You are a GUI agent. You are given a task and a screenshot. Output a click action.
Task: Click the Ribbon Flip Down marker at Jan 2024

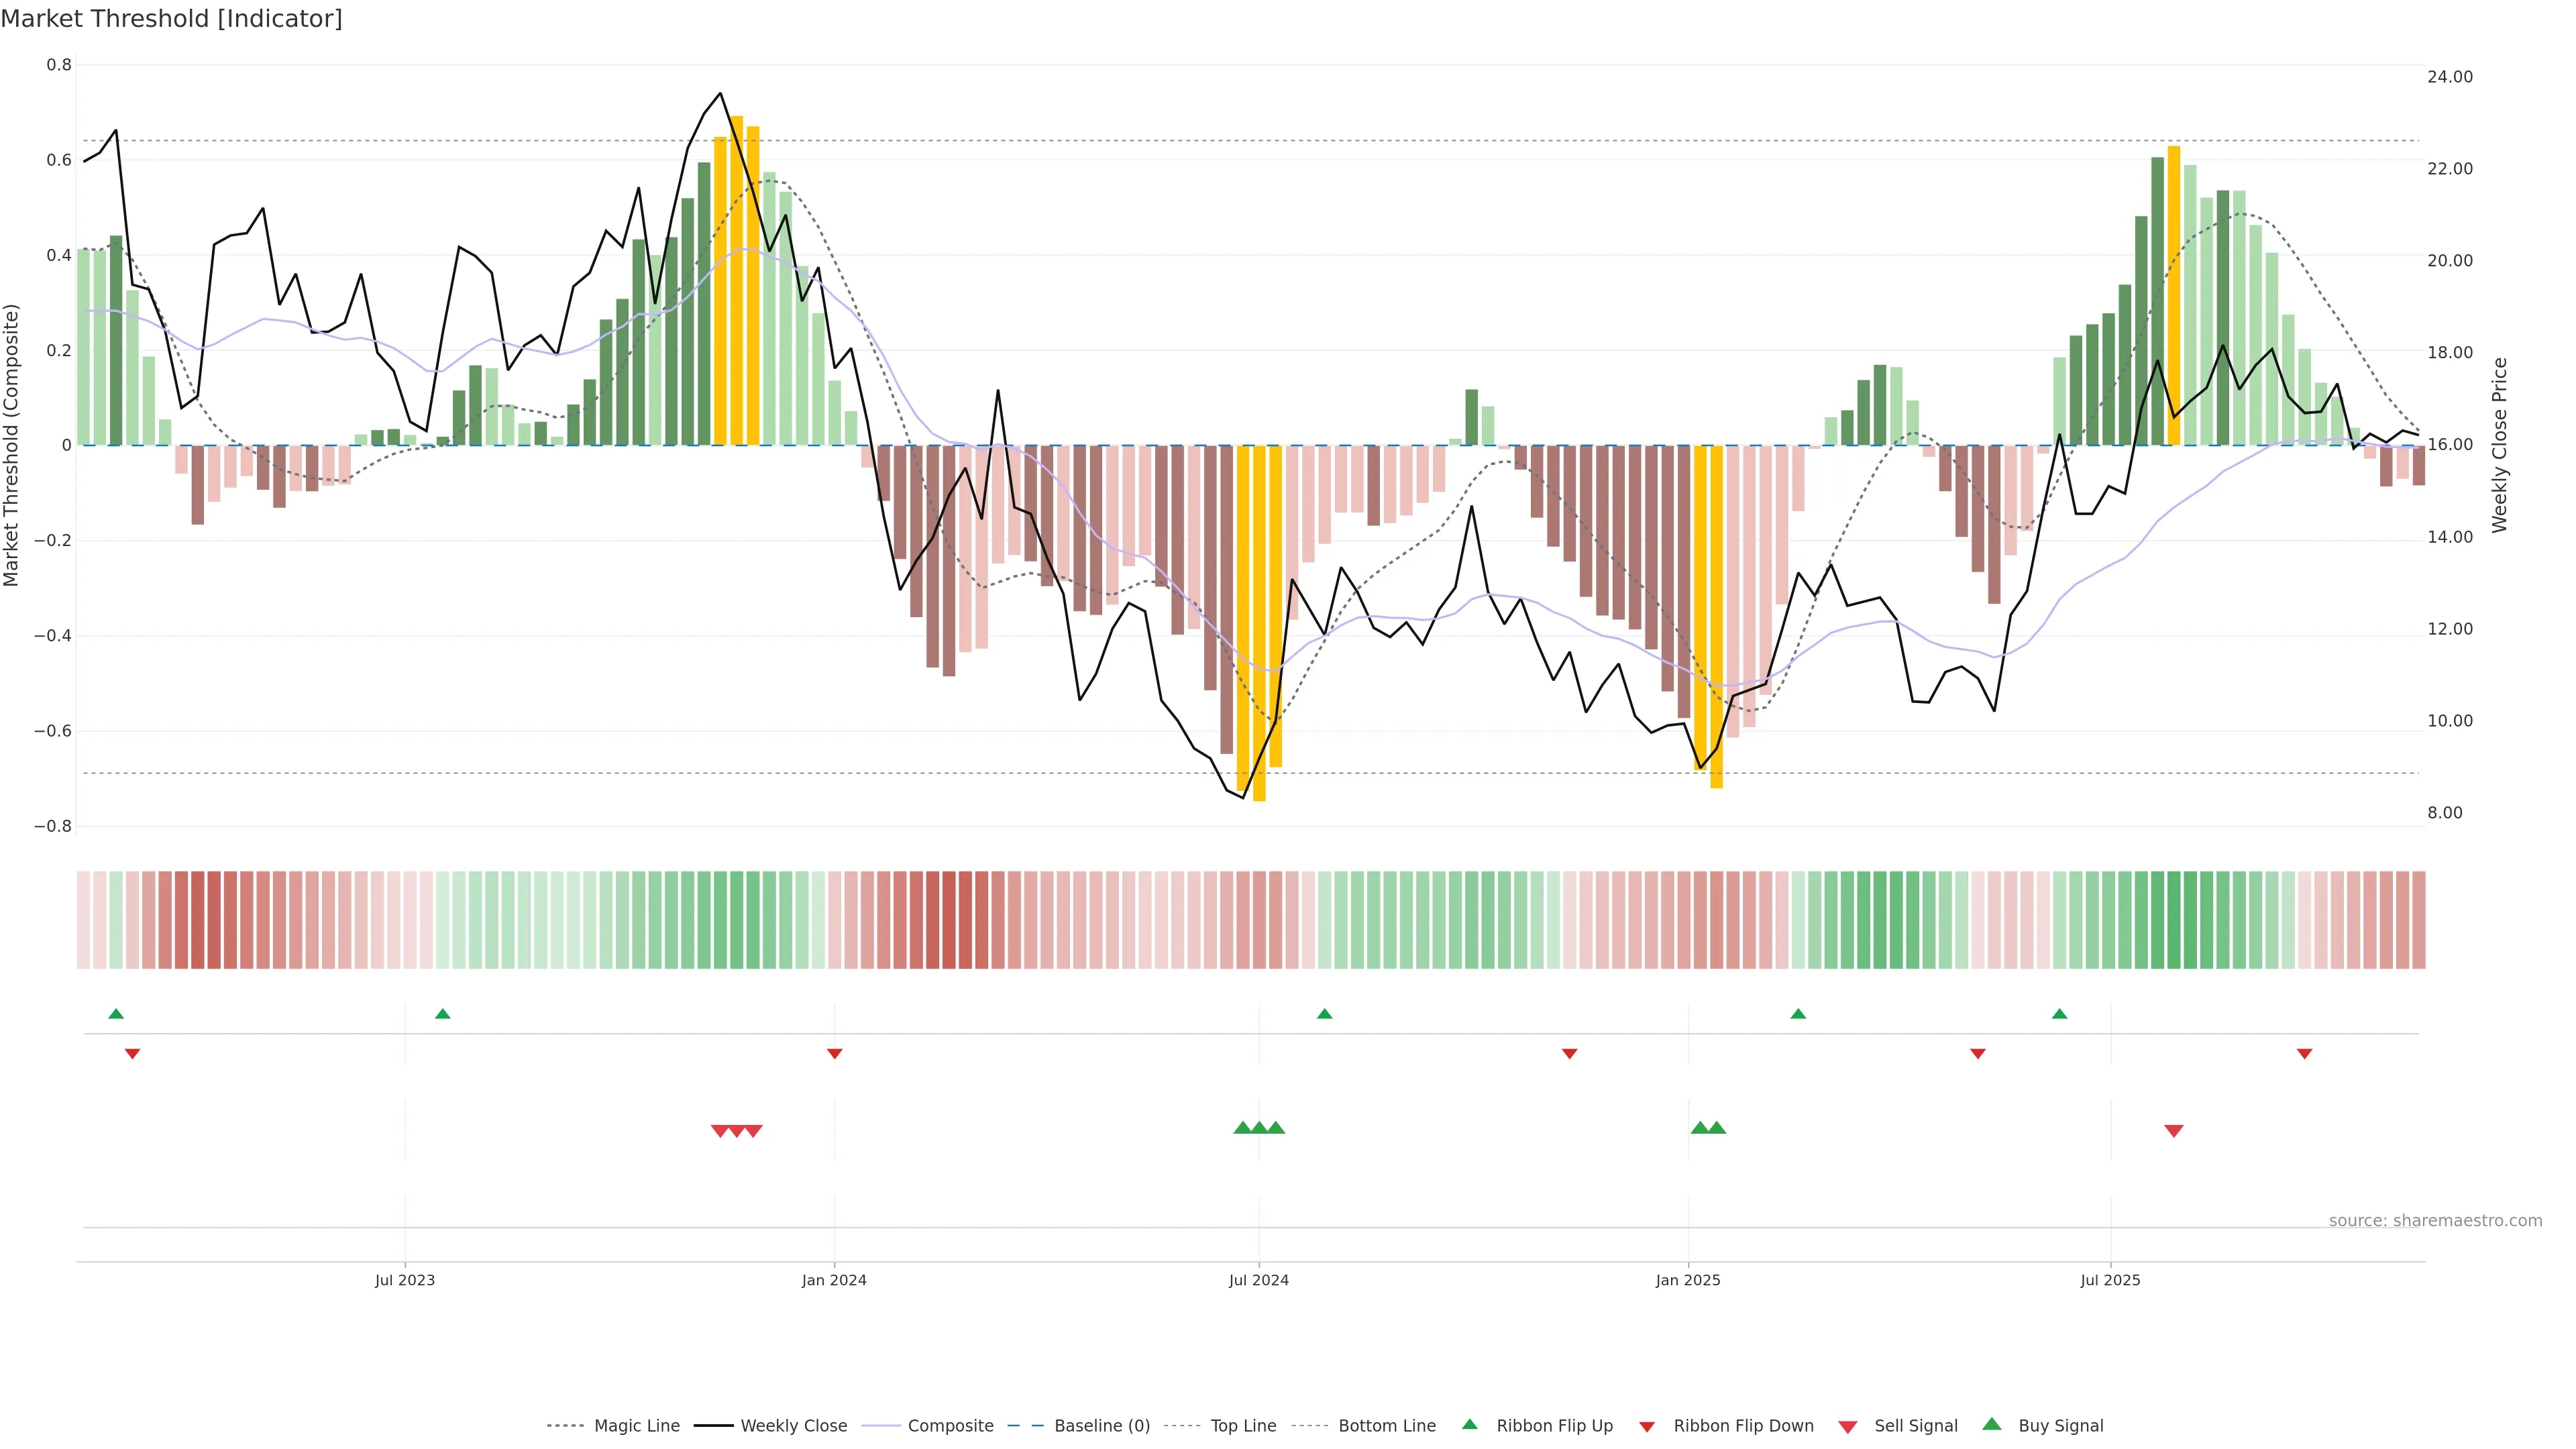point(835,1054)
